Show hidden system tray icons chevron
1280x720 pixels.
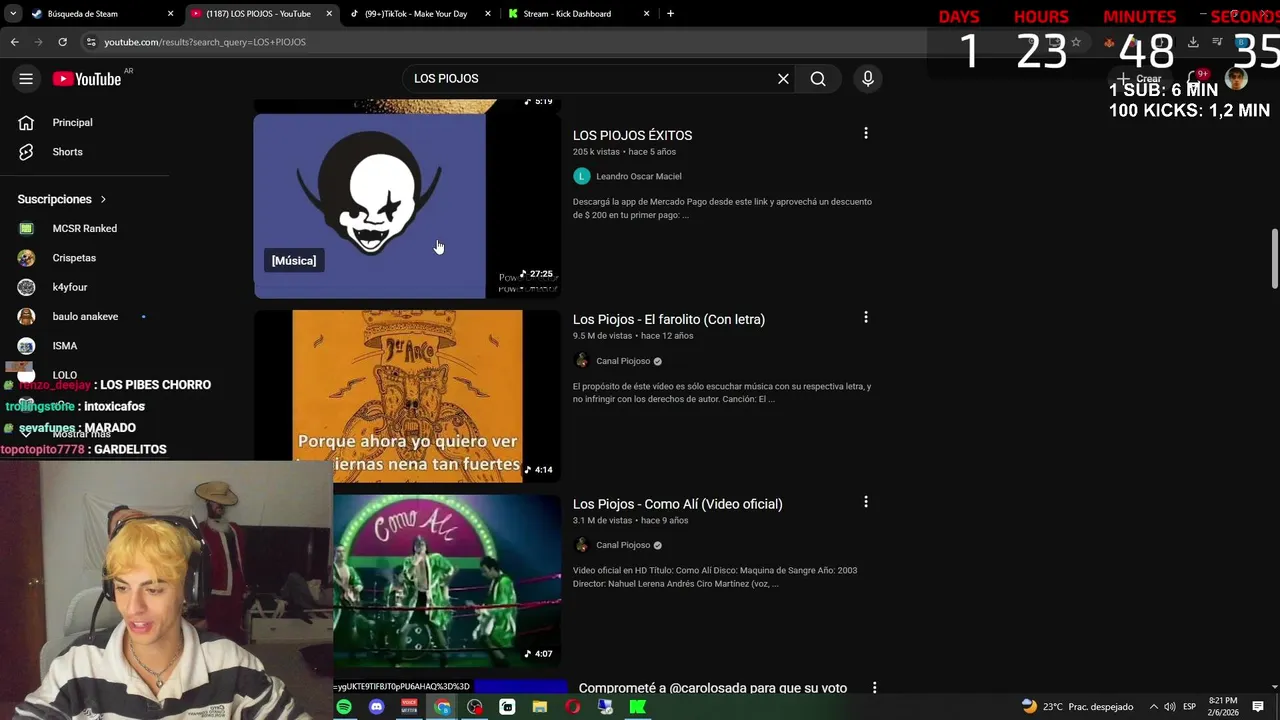(x=1153, y=707)
